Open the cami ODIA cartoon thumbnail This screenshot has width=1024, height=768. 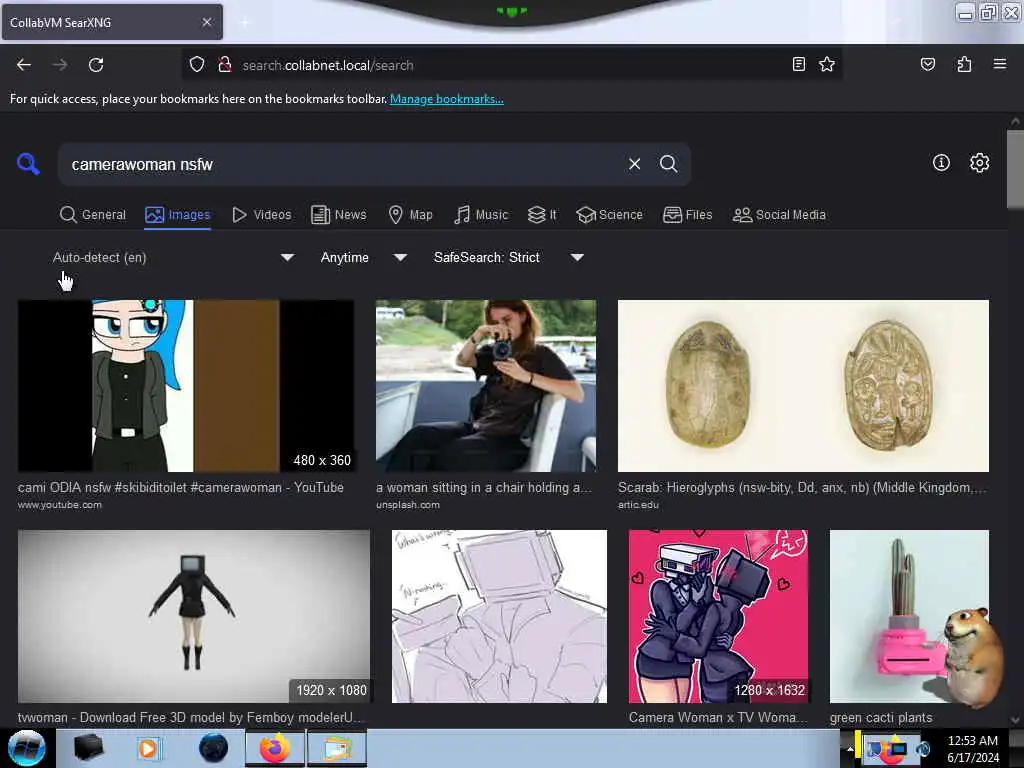pos(186,385)
